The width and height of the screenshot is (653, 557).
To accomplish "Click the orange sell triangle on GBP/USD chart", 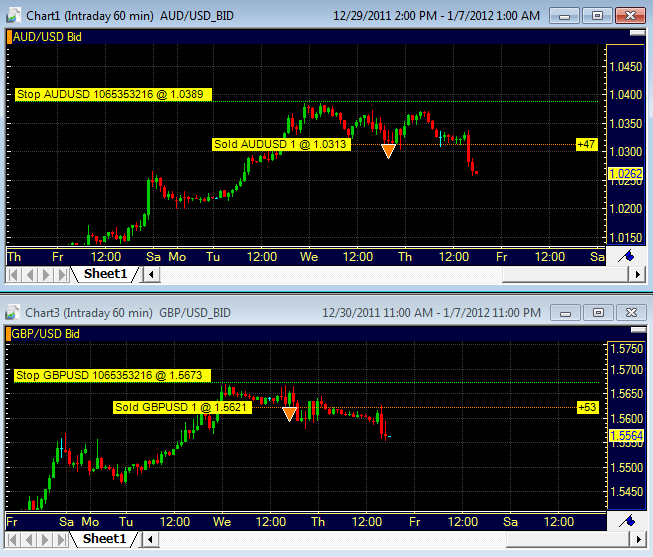I will click(x=289, y=414).
